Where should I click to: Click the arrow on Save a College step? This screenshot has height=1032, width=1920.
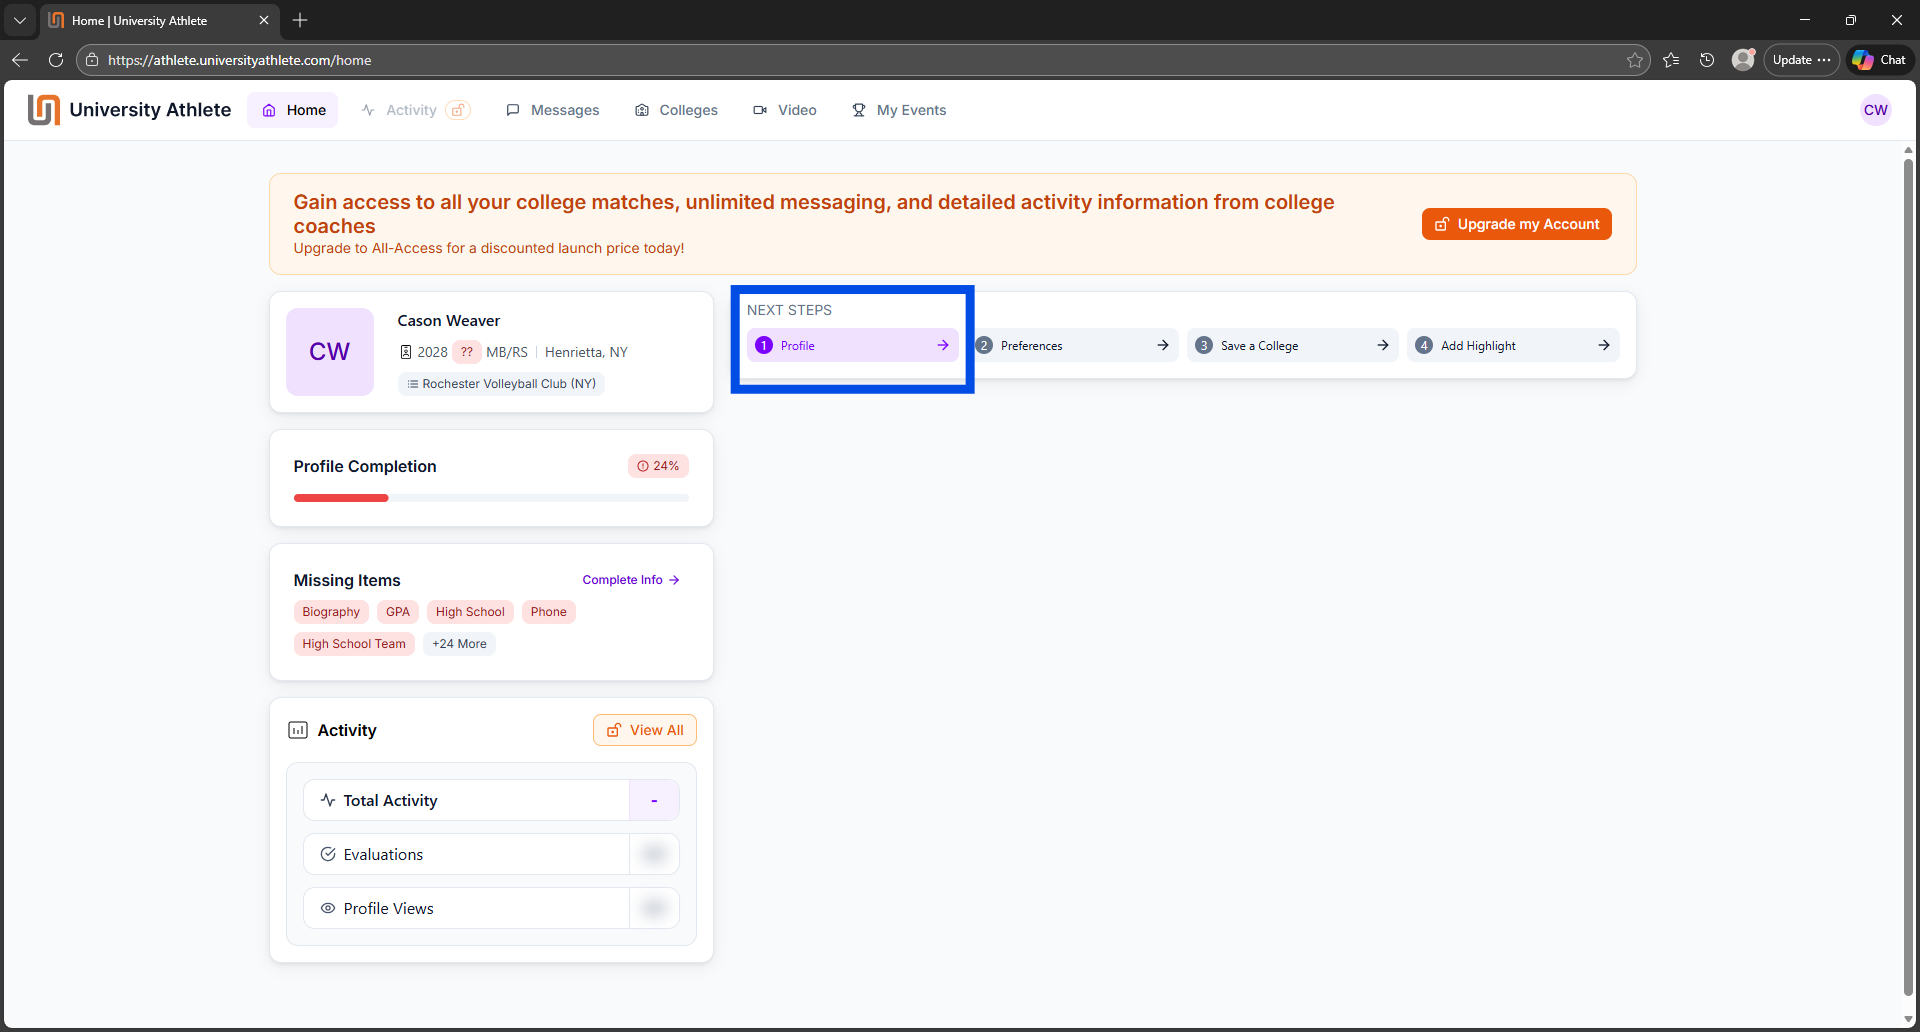pos(1383,345)
